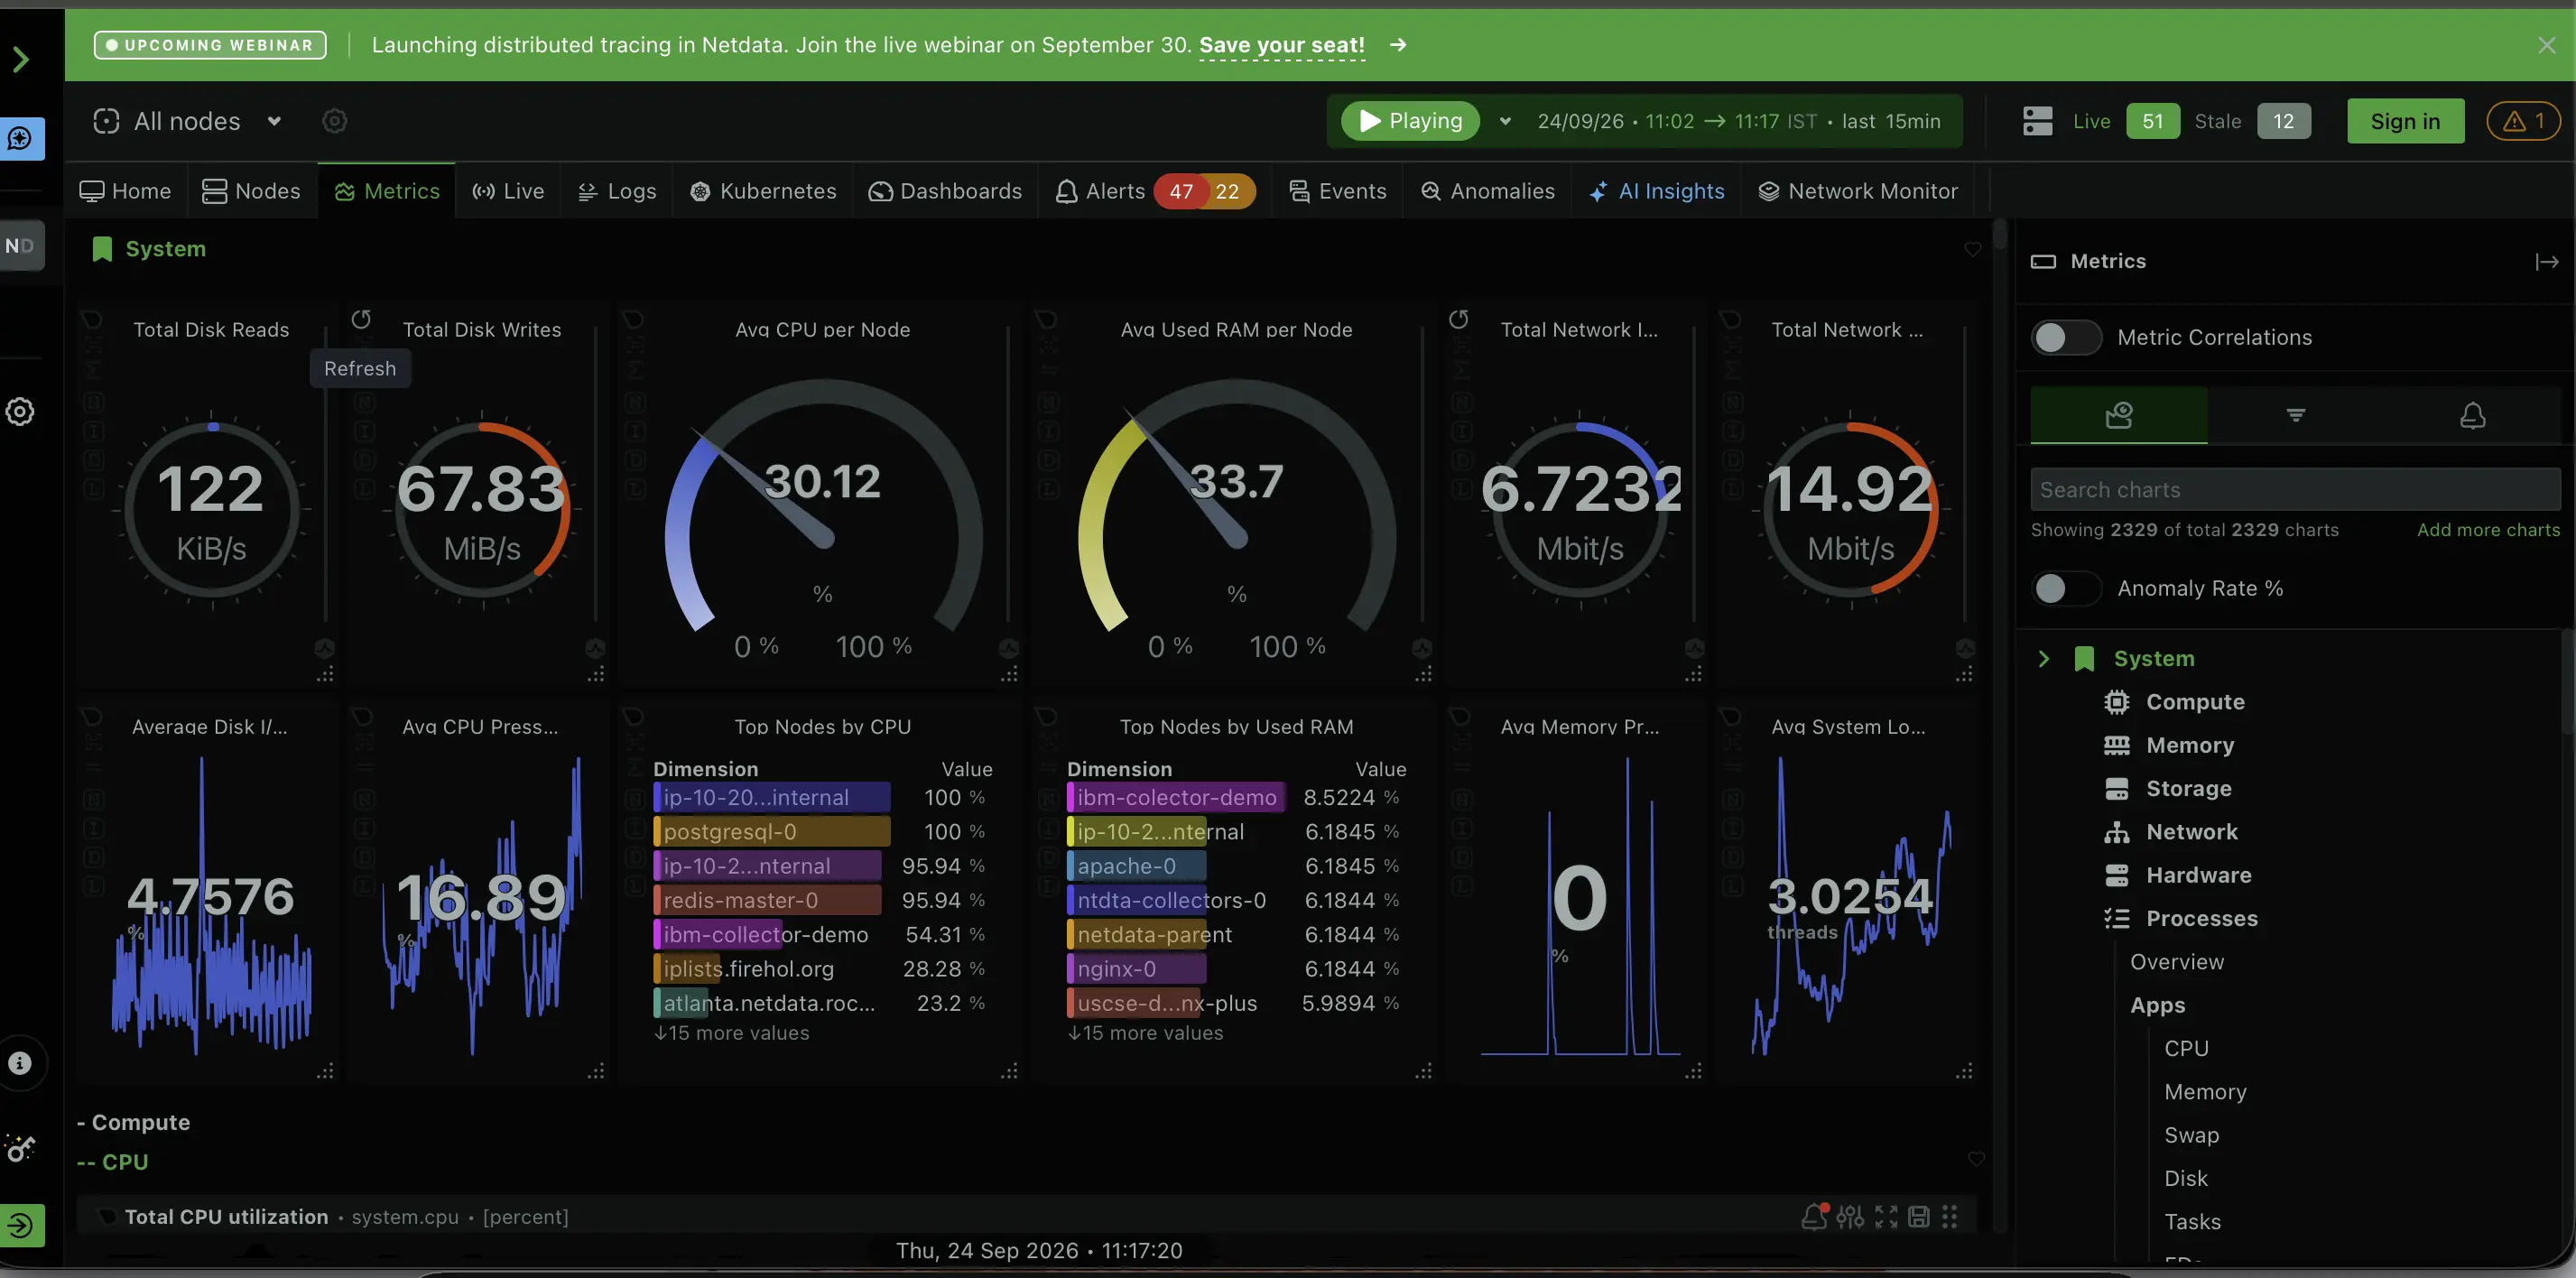Click the Avg Used RAM per Node gauge
The height and width of the screenshot is (1278, 2576).
point(1236,505)
